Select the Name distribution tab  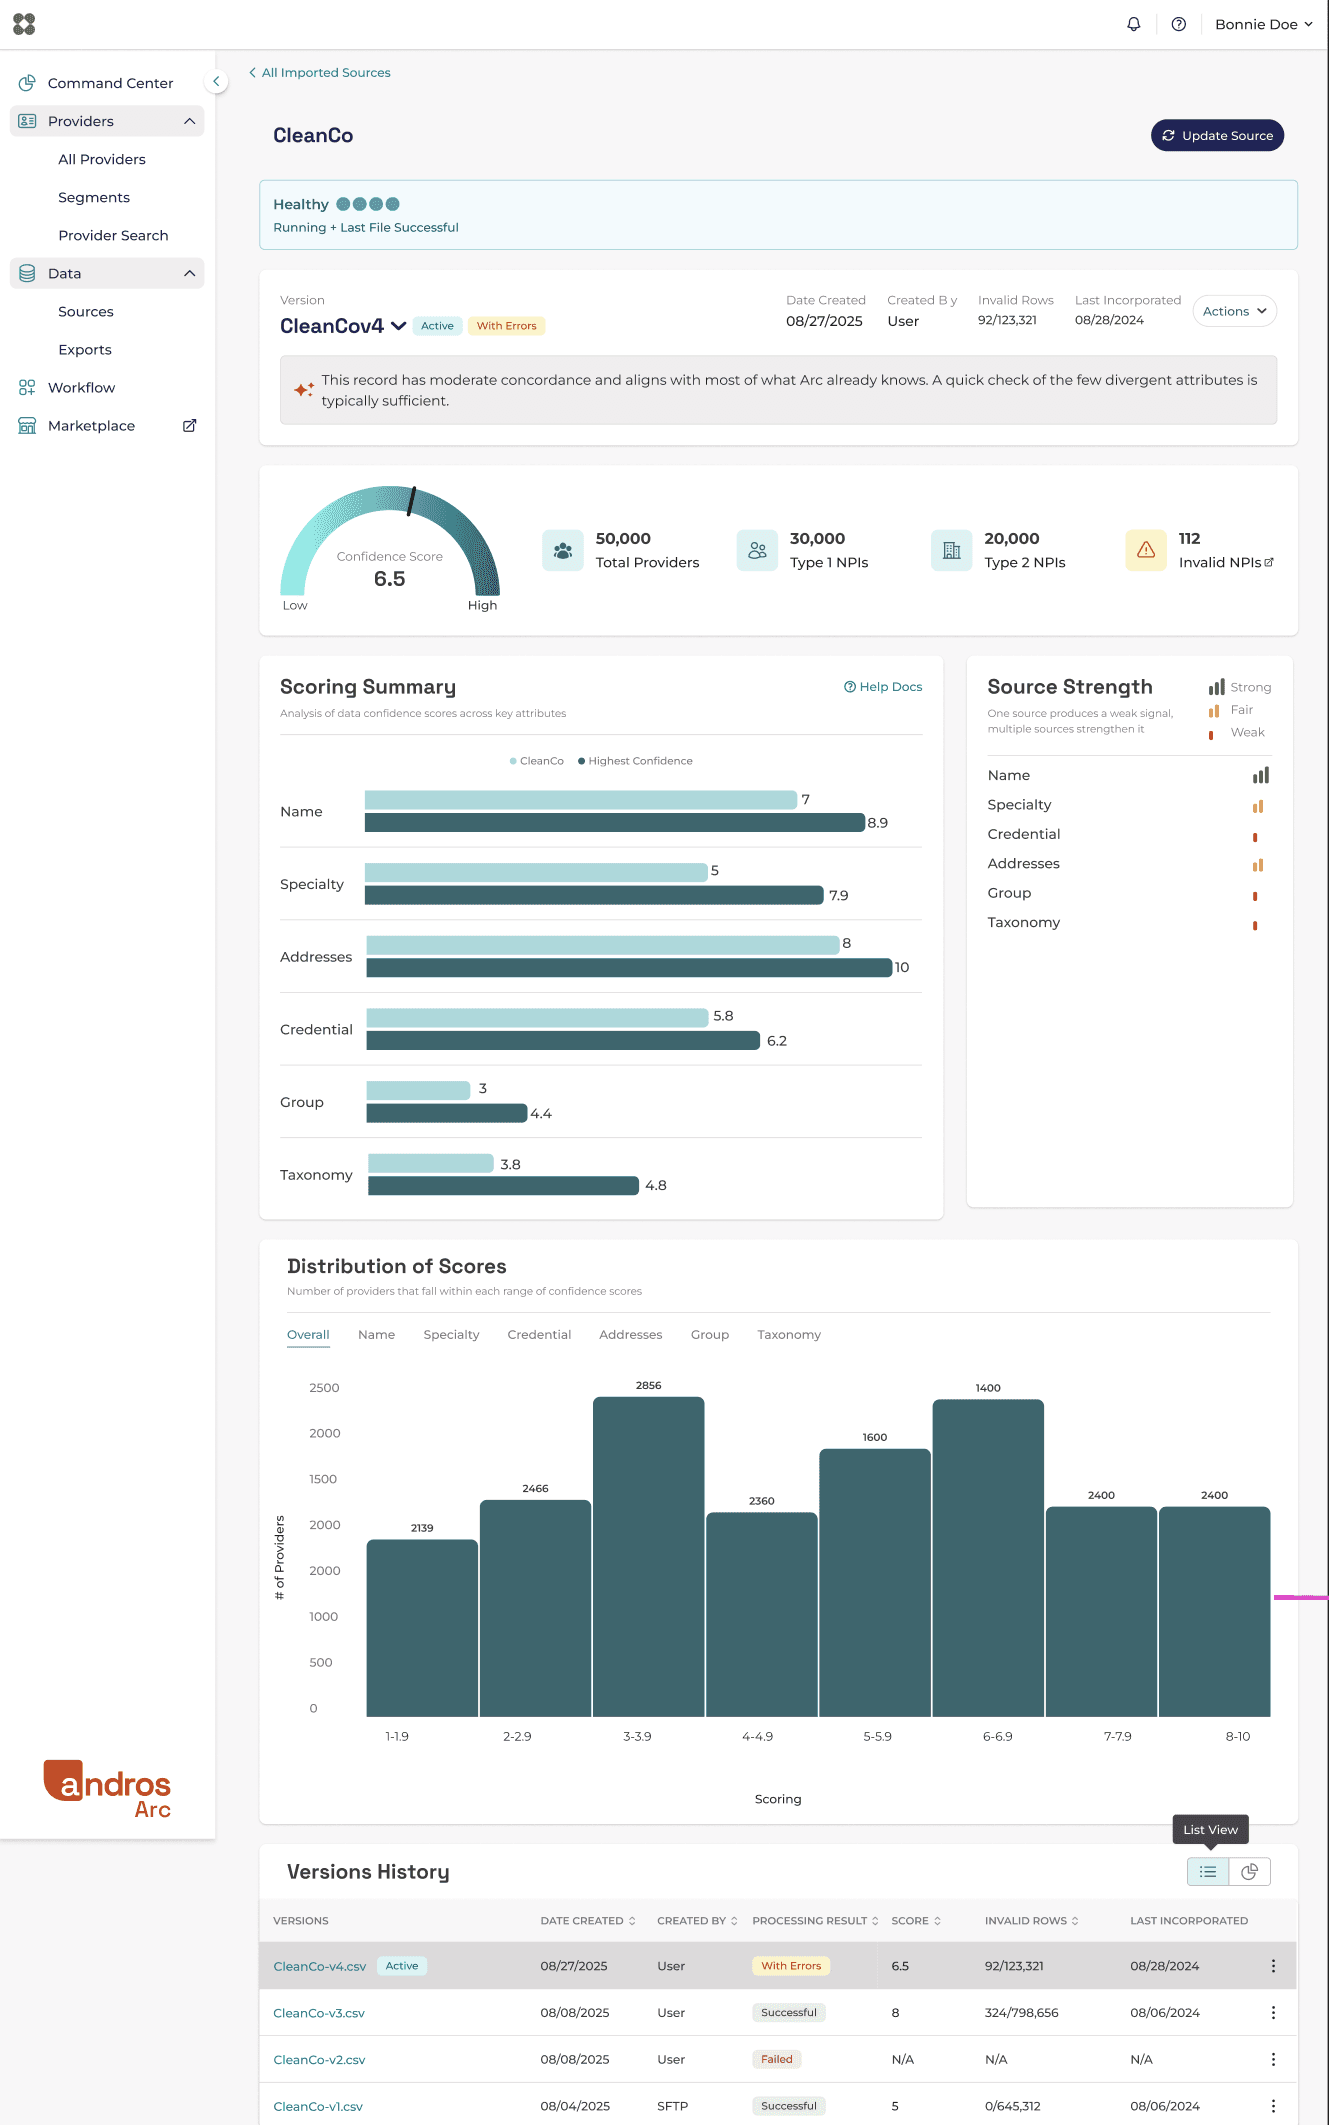pyautogui.click(x=377, y=1335)
